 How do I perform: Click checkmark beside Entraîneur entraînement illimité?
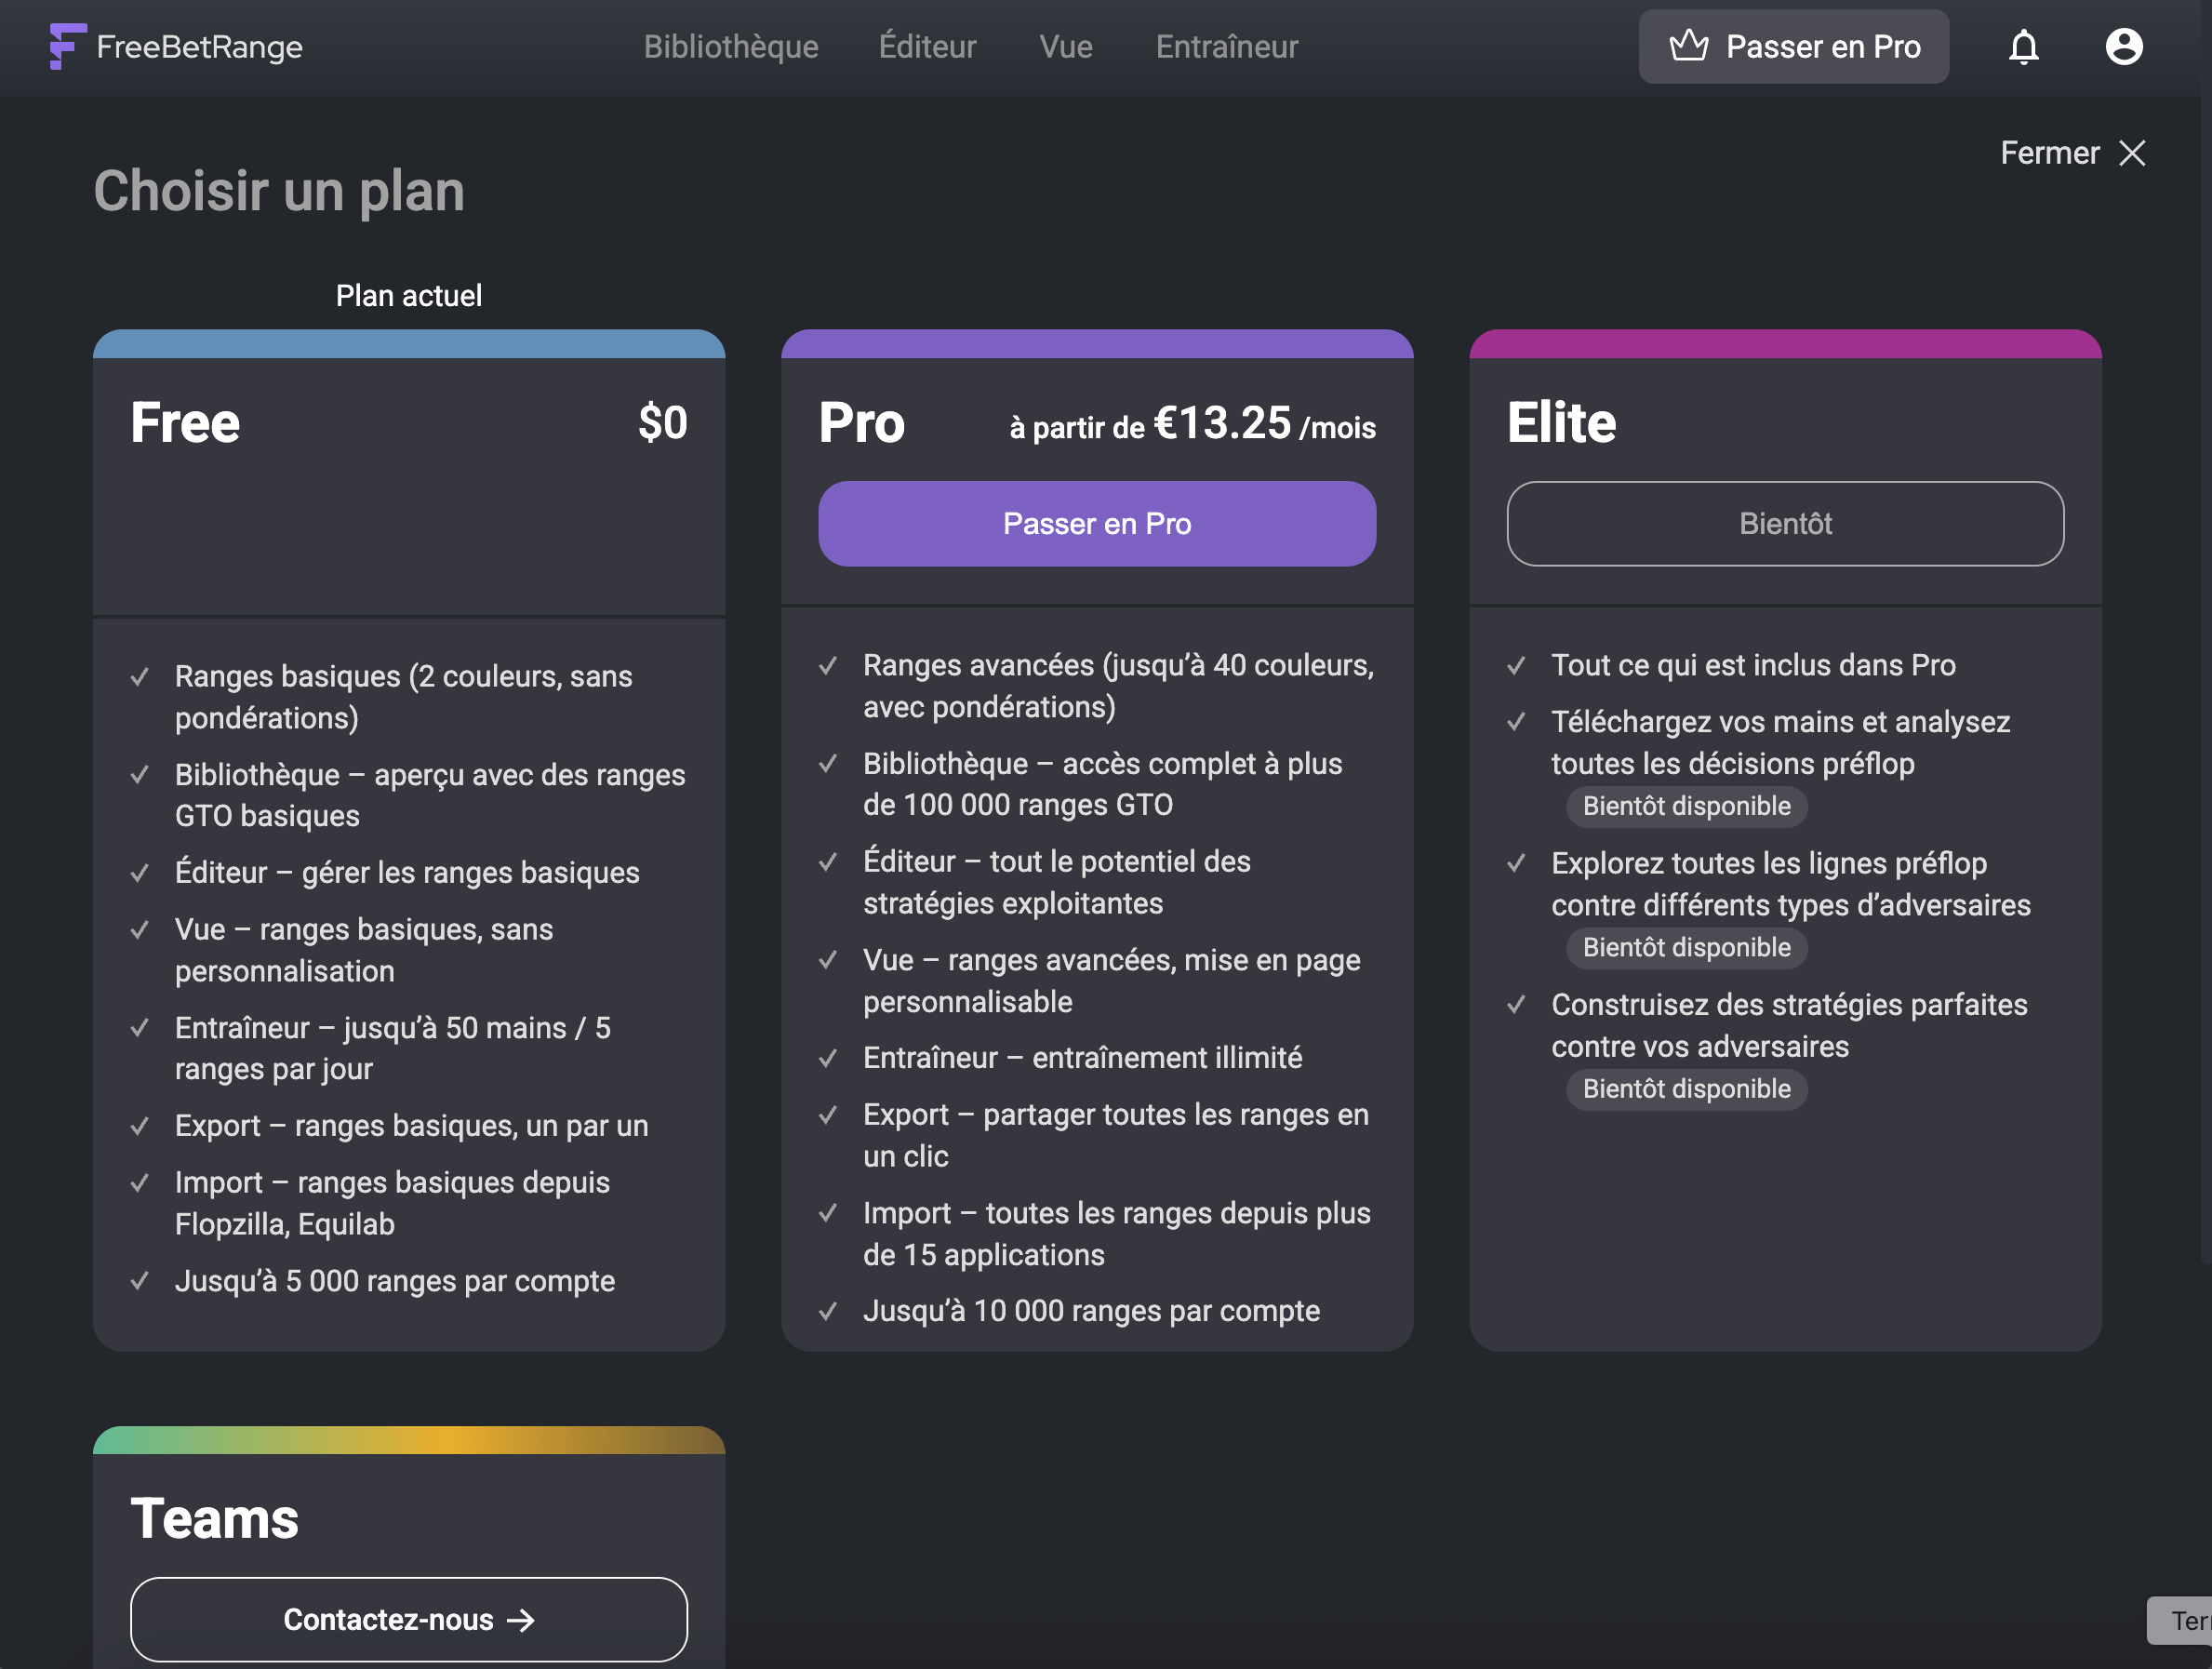828,1058
